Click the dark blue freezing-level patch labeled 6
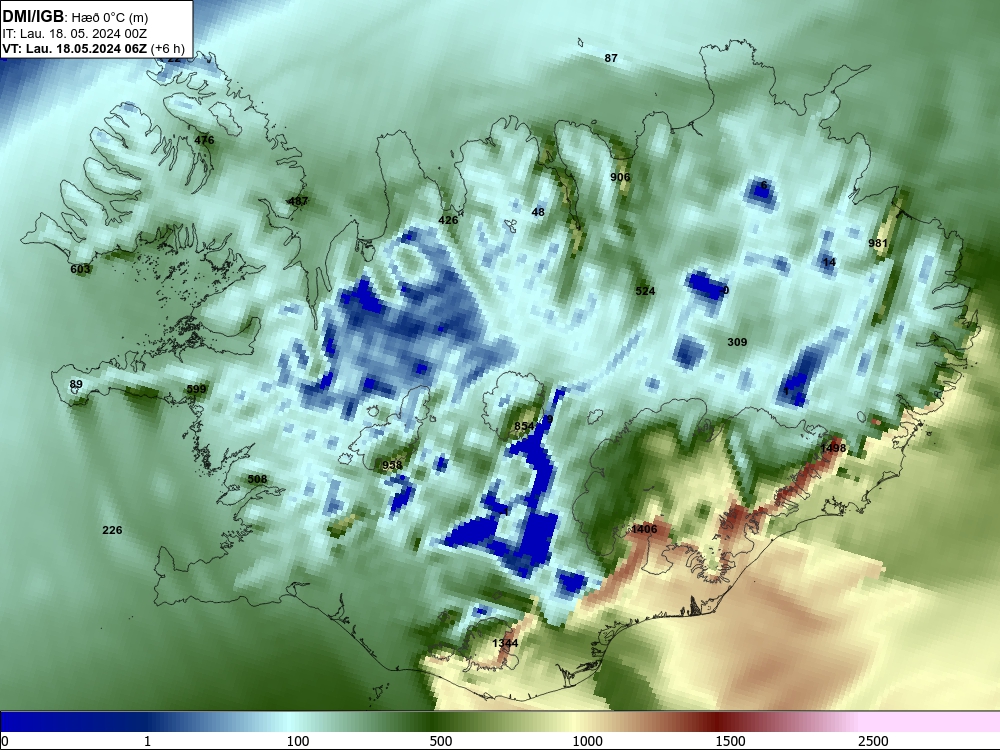Image resolution: width=1000 pixels, height=750 pixels. tap(762, 190)
